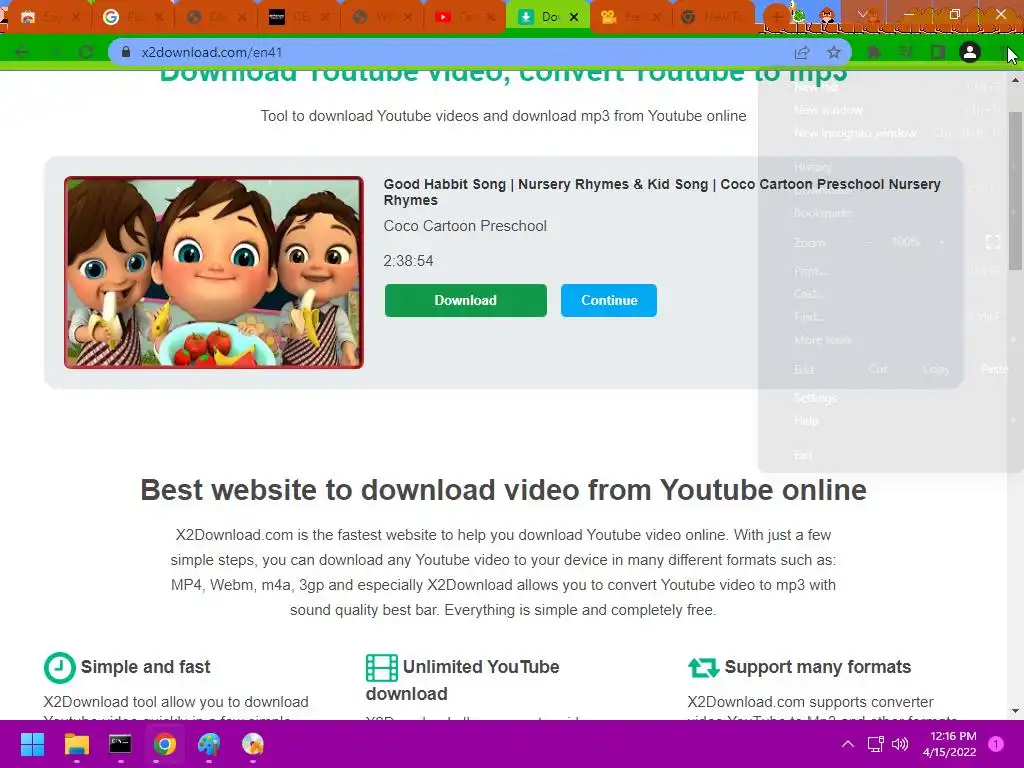
Task: Open the tab search chevron
Action: (x=863, y=14)
